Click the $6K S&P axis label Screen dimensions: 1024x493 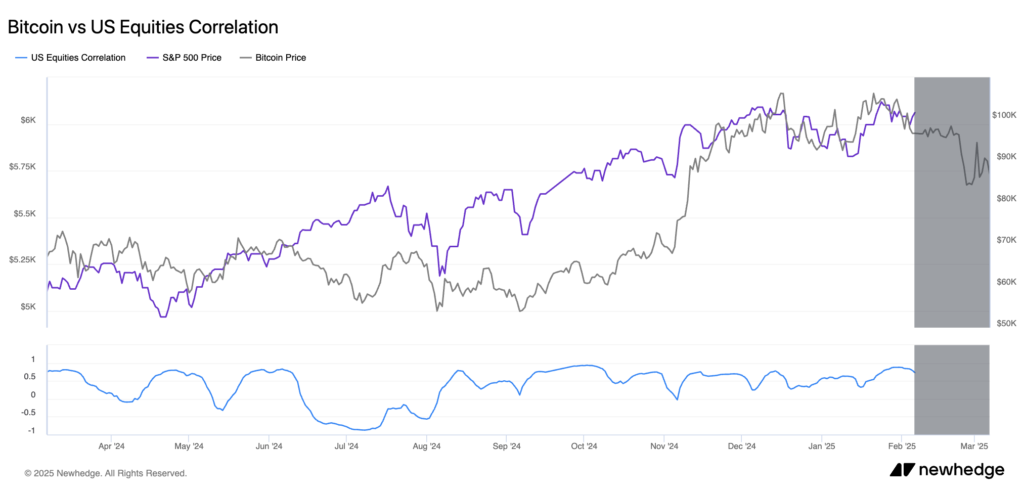tap(27, 121)
